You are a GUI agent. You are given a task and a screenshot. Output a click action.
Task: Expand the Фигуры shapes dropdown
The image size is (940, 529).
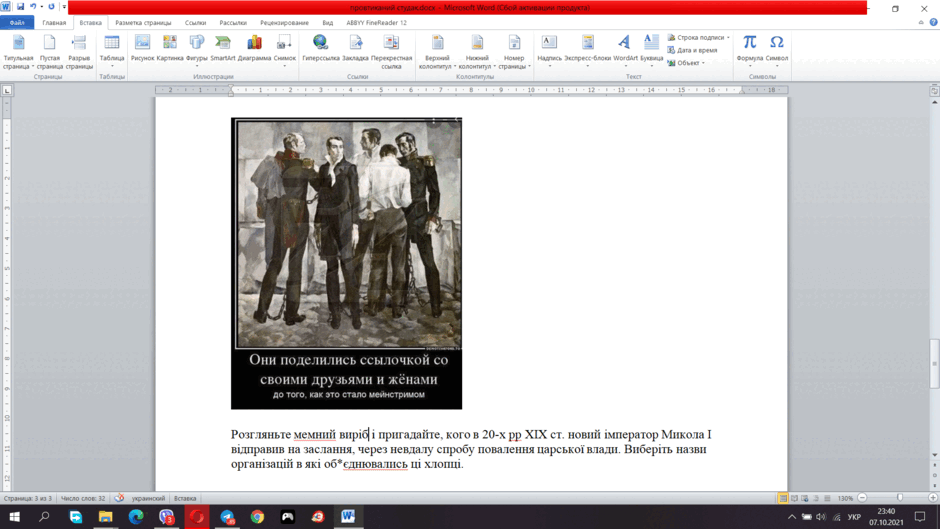coord(197,50)
